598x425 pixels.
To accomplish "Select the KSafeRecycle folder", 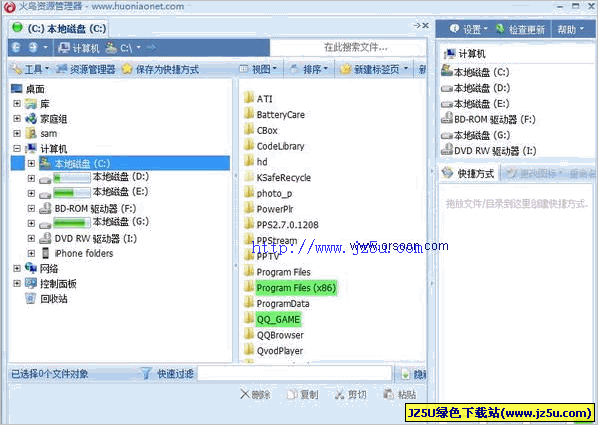I will point(284,178).
